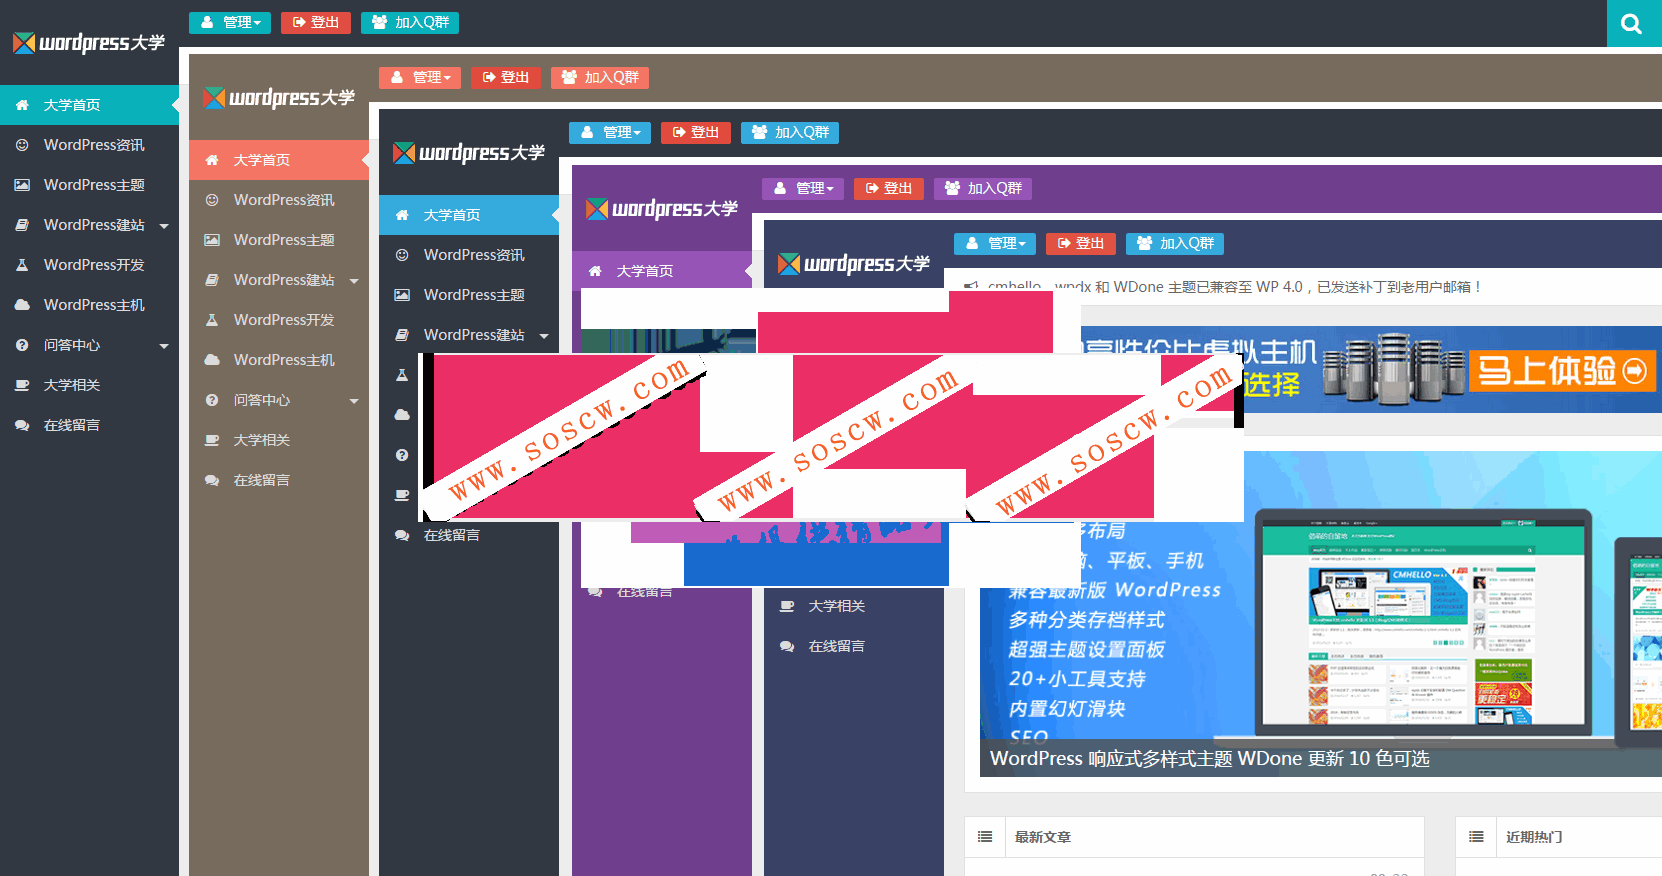Click the smiley icon for WordPress资讯 in the dark gray sidebar
1662x876 pixels.
click(22, 145)
